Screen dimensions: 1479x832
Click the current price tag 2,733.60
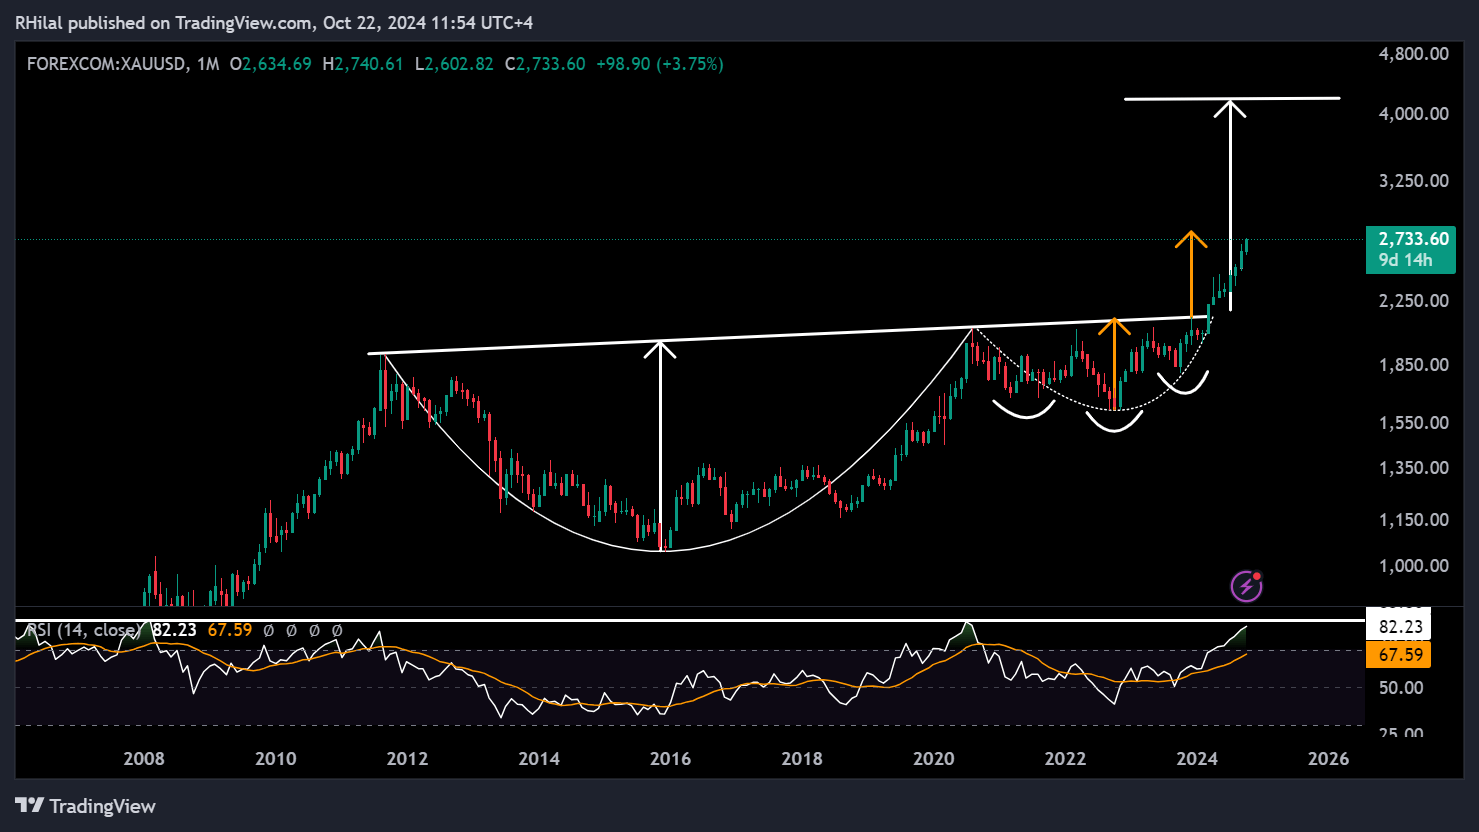(x=1413, y=239)
